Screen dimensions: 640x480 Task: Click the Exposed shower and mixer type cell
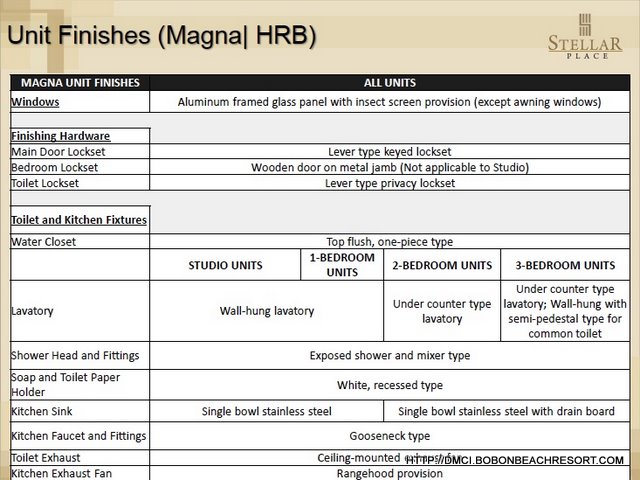click(389, 355)
